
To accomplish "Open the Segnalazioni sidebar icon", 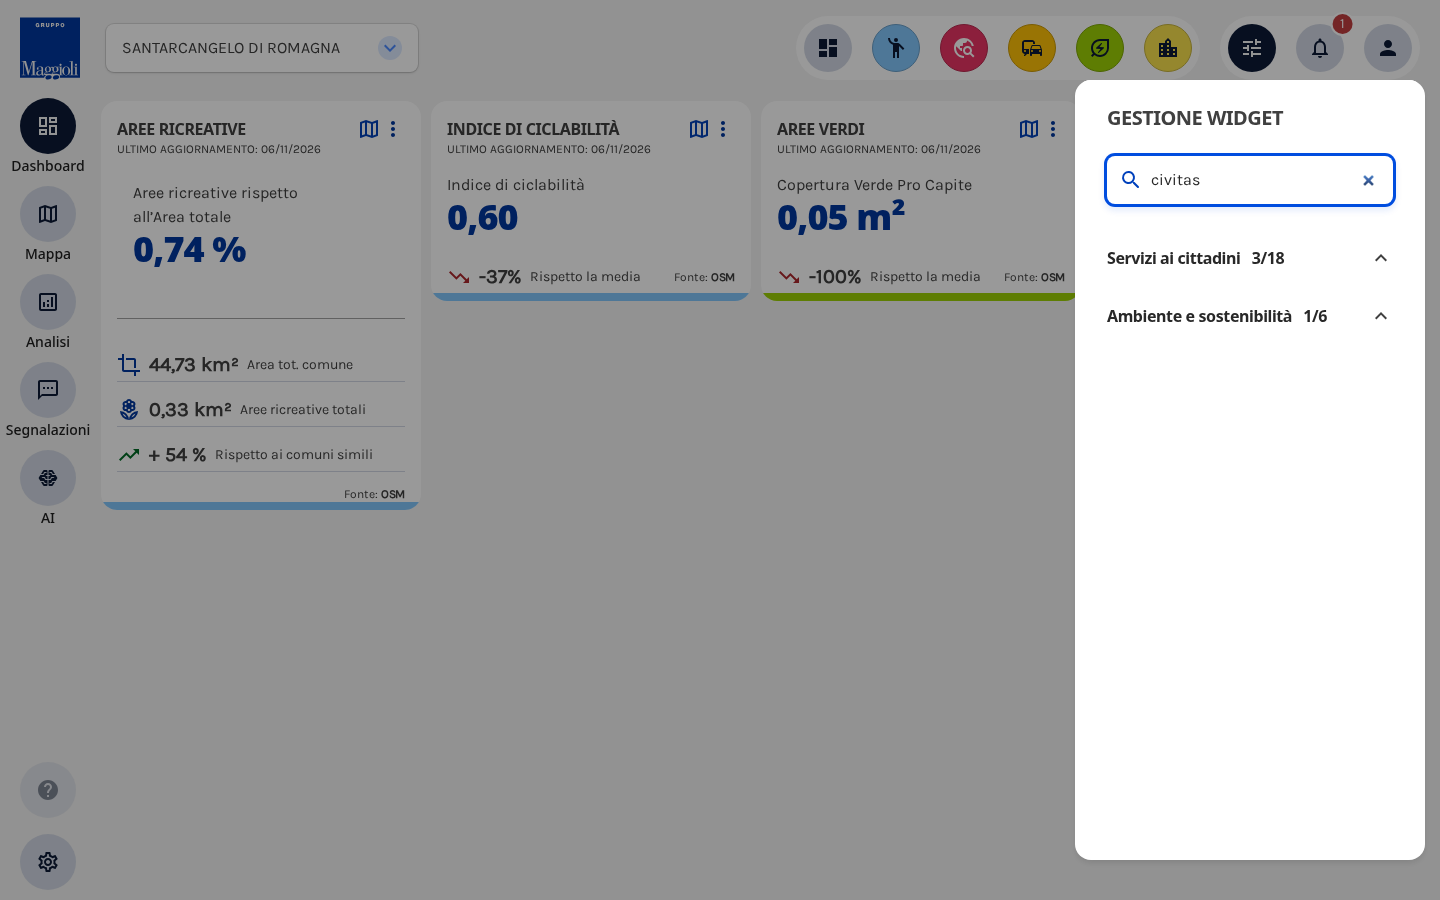I will 48,390.
